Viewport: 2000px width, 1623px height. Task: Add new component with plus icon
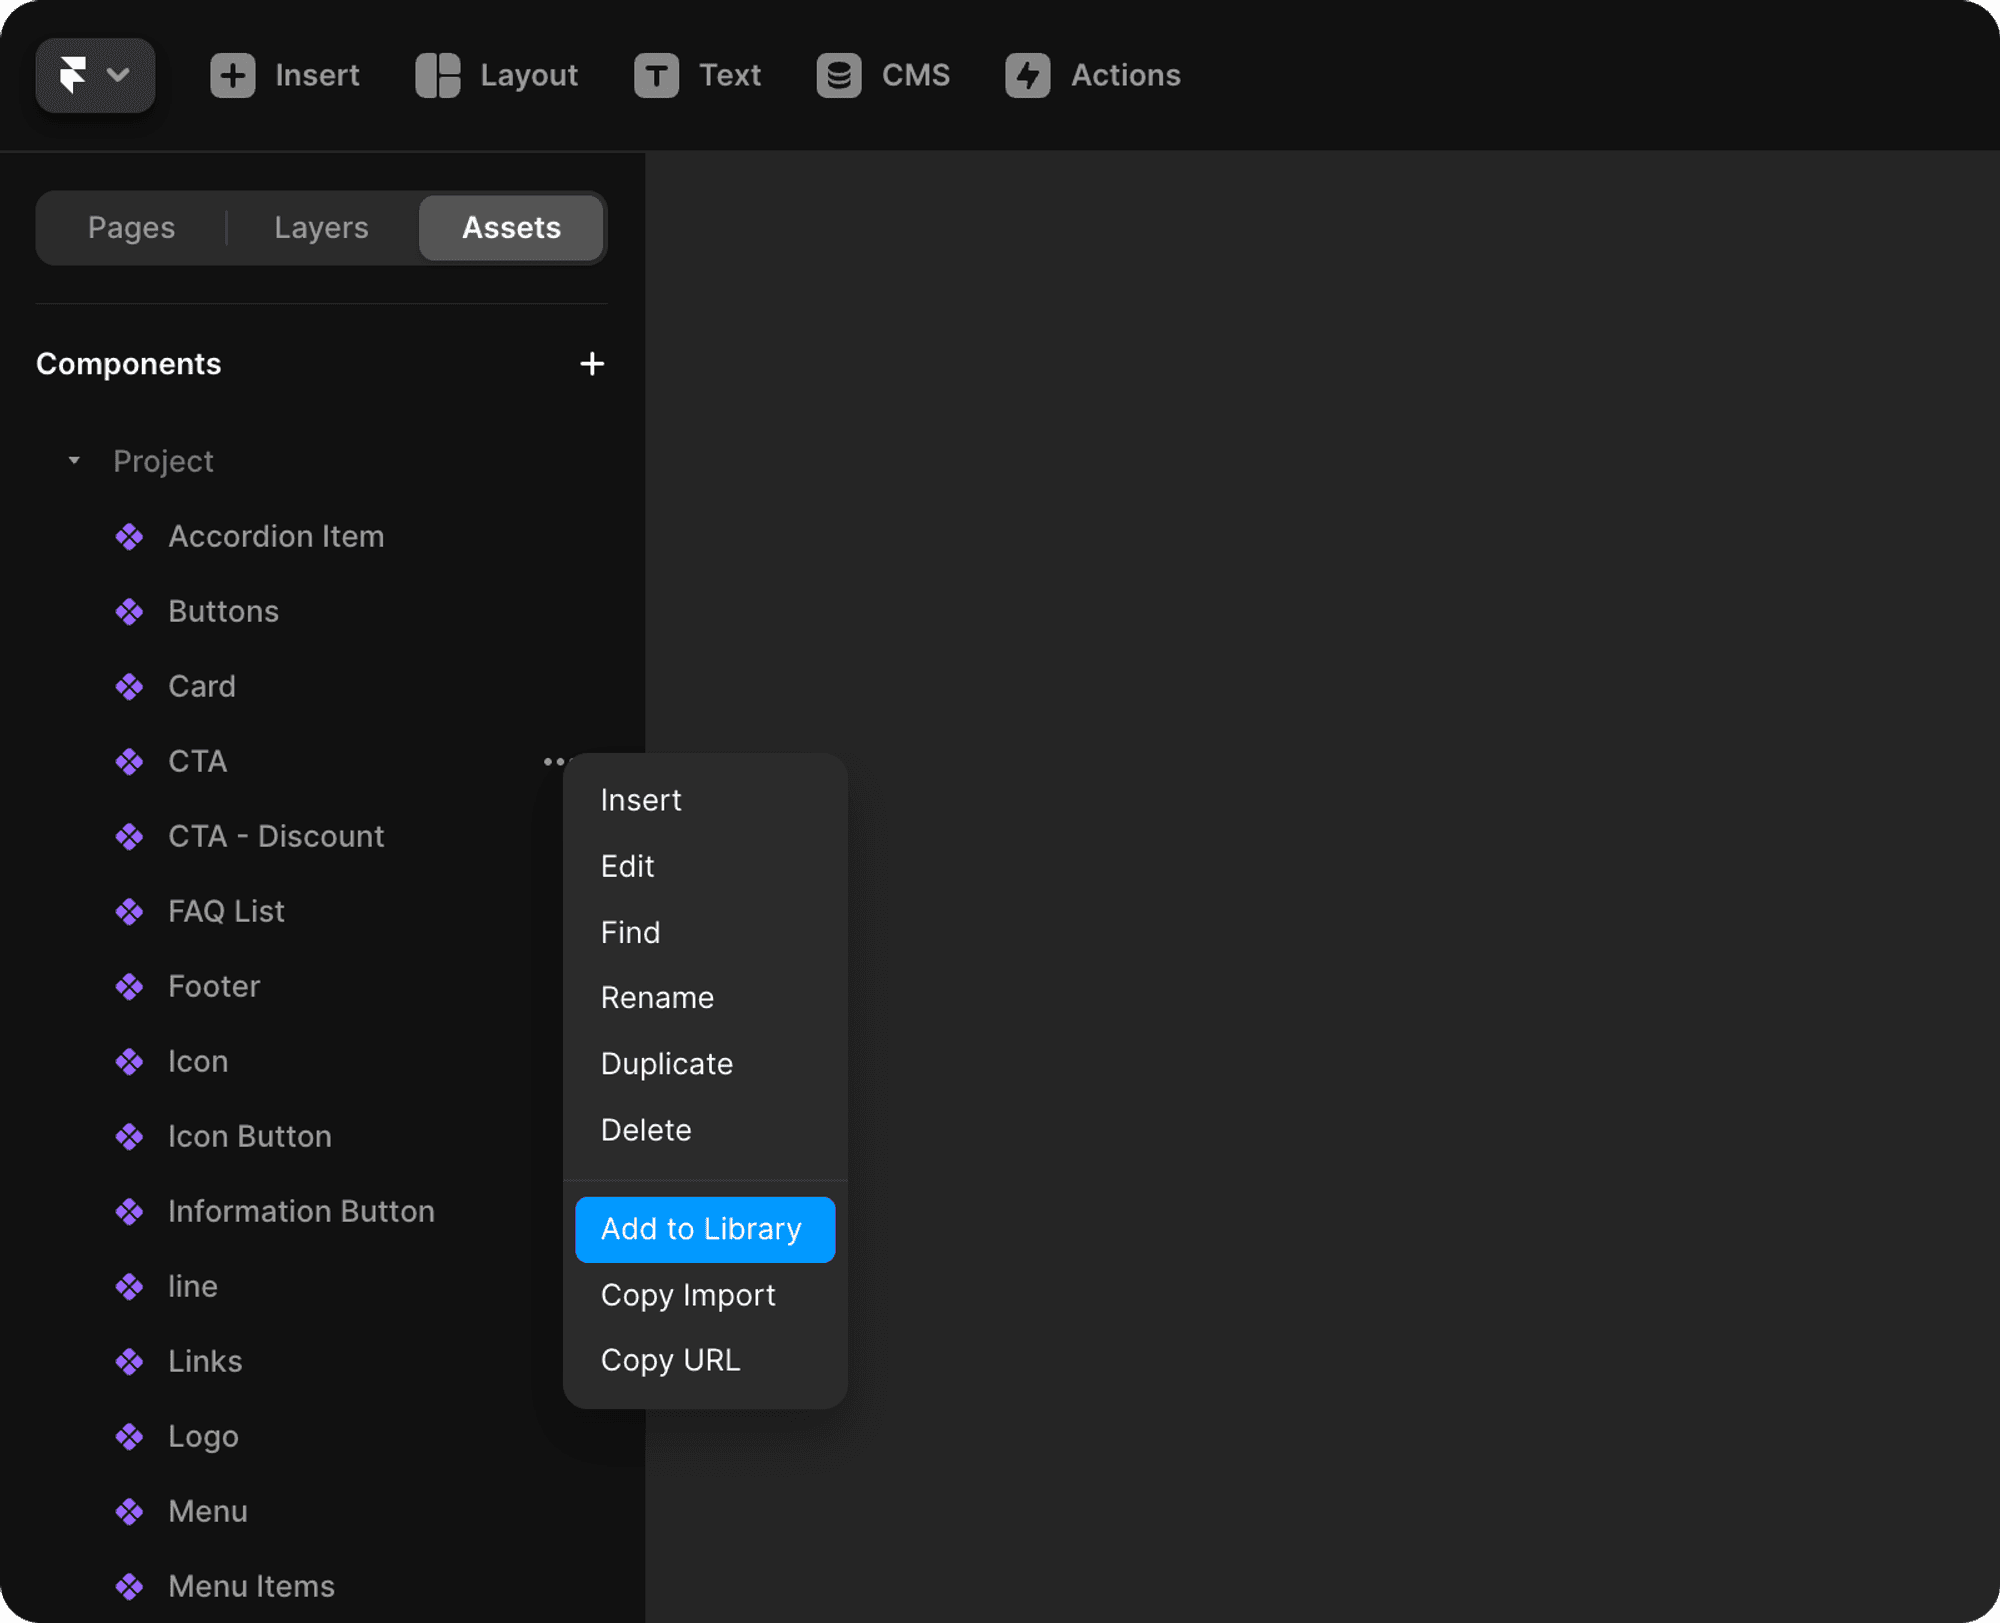coord(591,364)
